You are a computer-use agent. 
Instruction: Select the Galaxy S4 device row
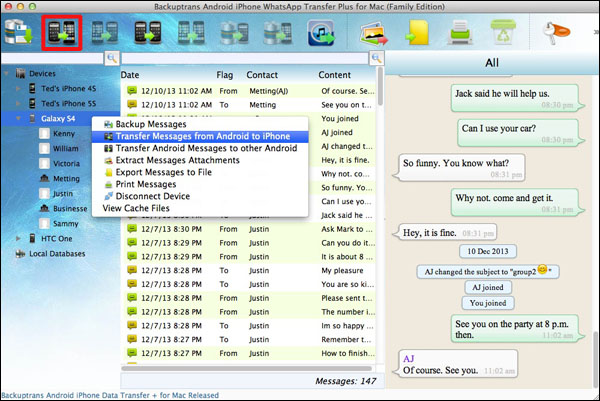click(x=60, y=119)
